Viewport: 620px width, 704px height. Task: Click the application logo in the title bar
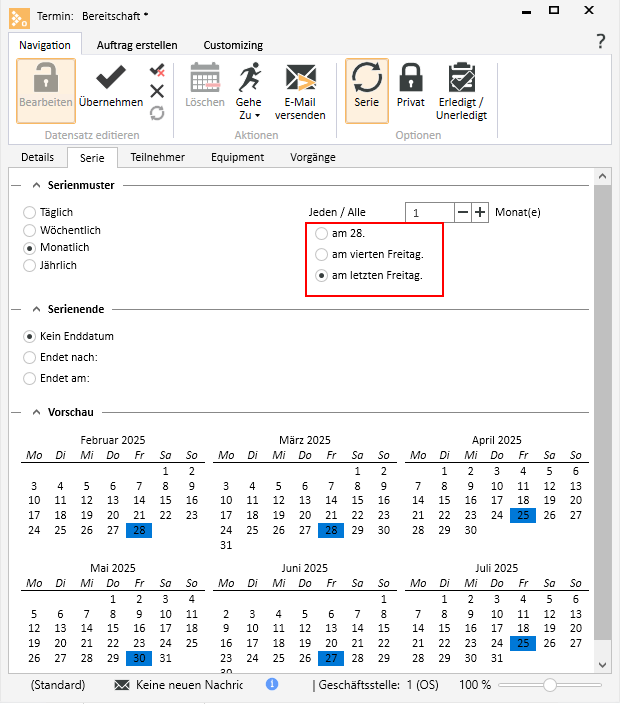(x=19, y=18)
